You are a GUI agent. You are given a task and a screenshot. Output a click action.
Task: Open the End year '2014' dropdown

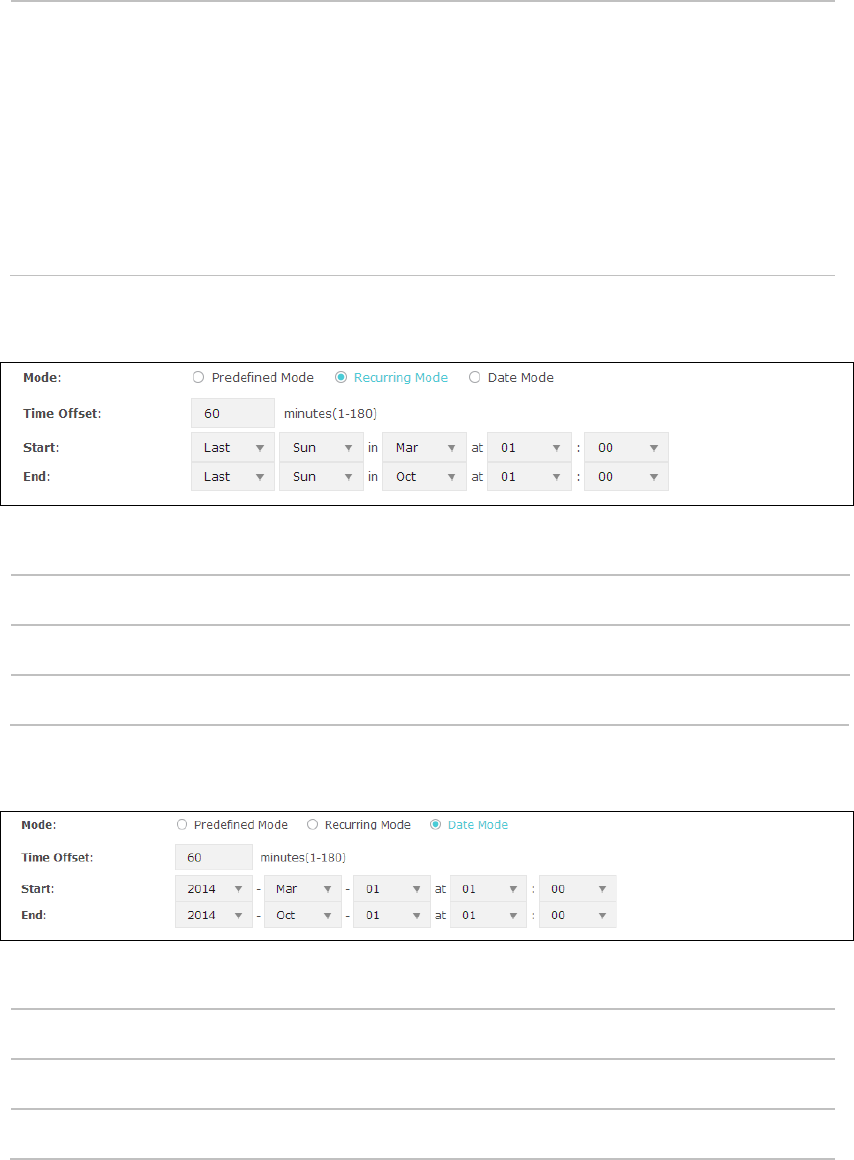214,915
